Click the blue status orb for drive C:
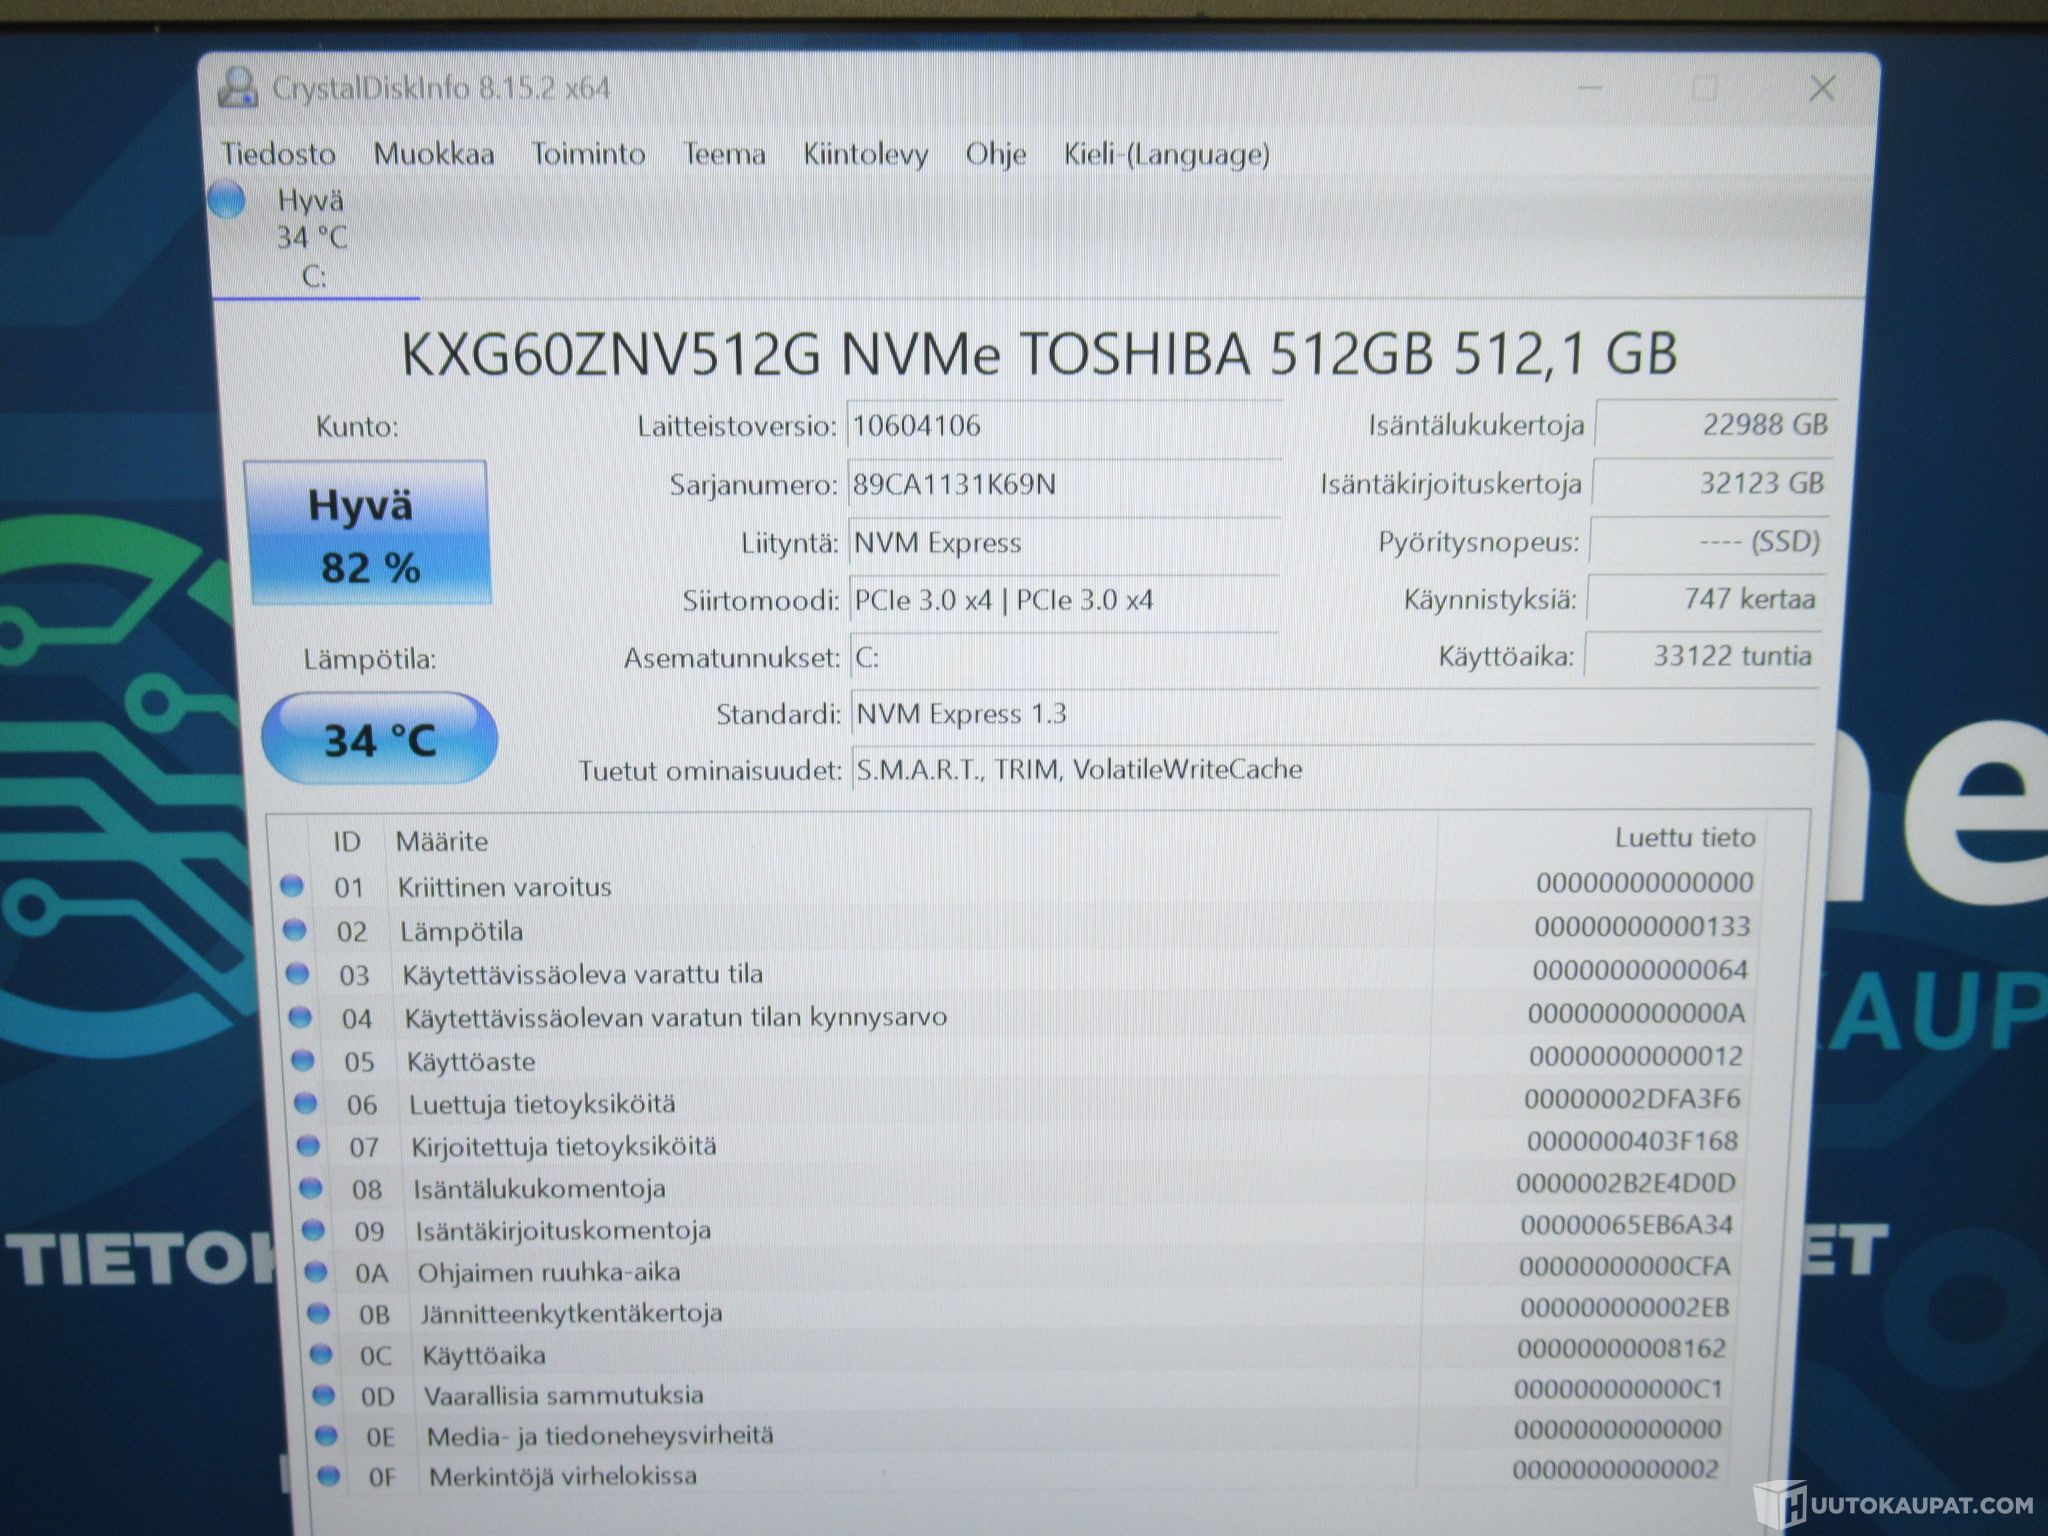Screen dimensions: 2048x1536 [228, 201]
